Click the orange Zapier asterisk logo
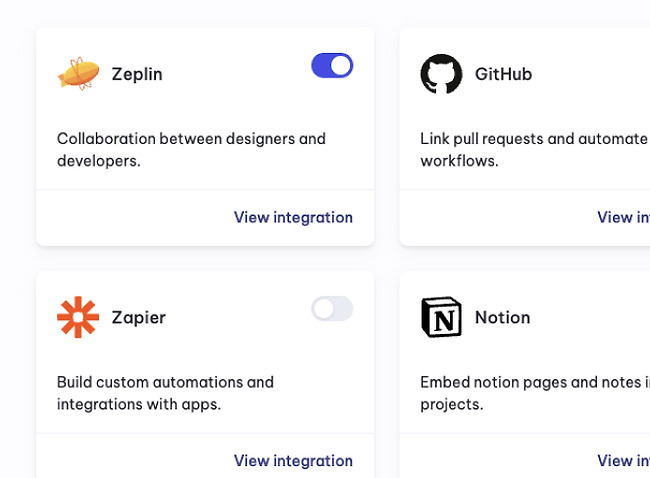The width and height of the screenshot is (650, 478). [x=78, y=317]
